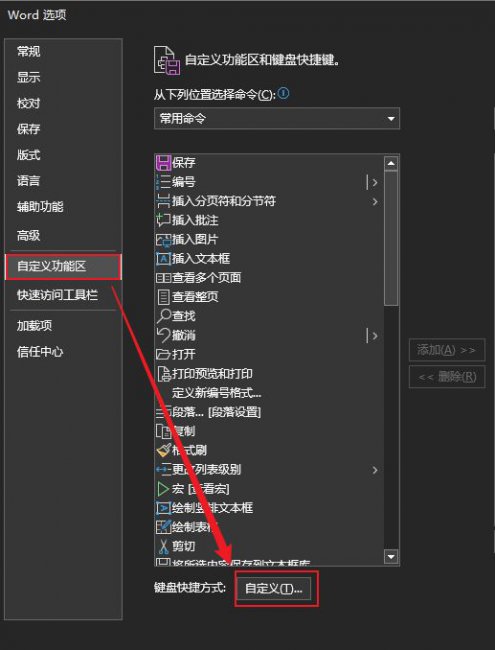Screen dimensions: 495x650
Task: Click the 绘制表格 draw table icon
Action: 163,527
